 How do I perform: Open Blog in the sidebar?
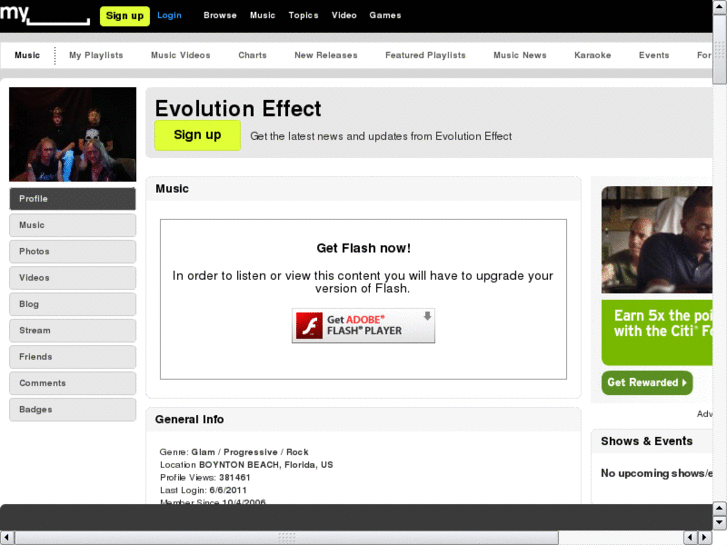pos(72,305)
